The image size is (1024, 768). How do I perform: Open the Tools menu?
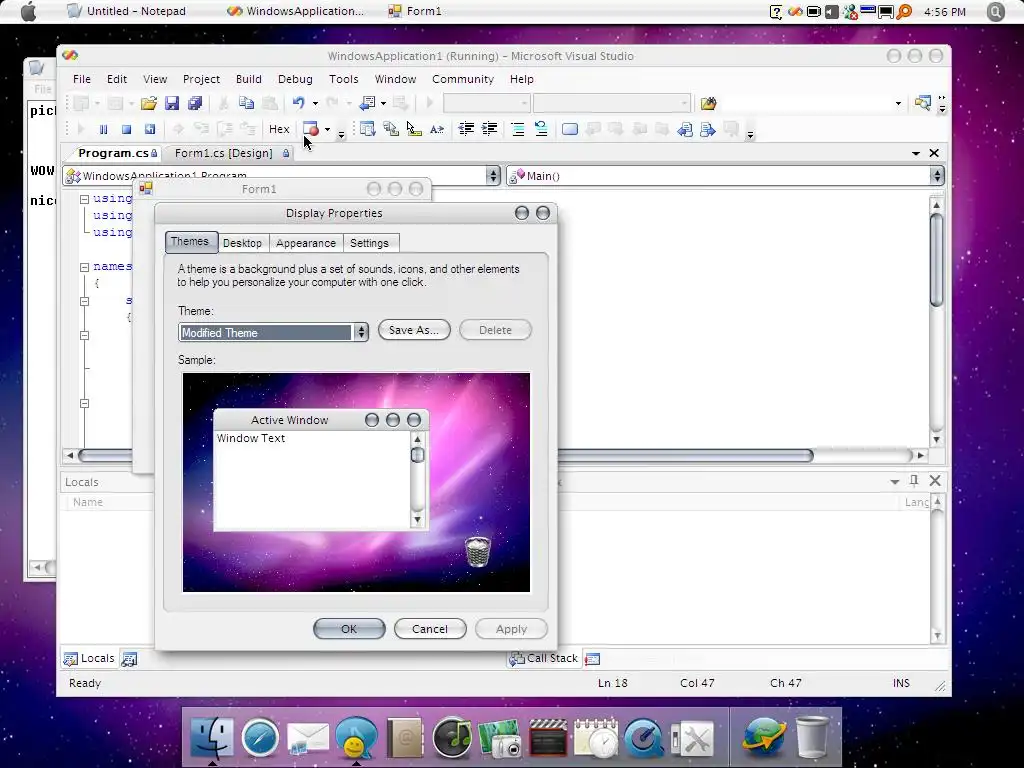pyautogui.click(x=344, y=79)
